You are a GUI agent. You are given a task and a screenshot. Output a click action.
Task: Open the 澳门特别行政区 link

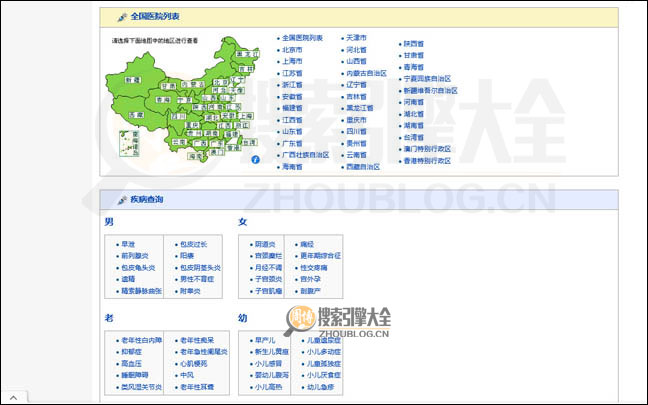pos(427,149)
